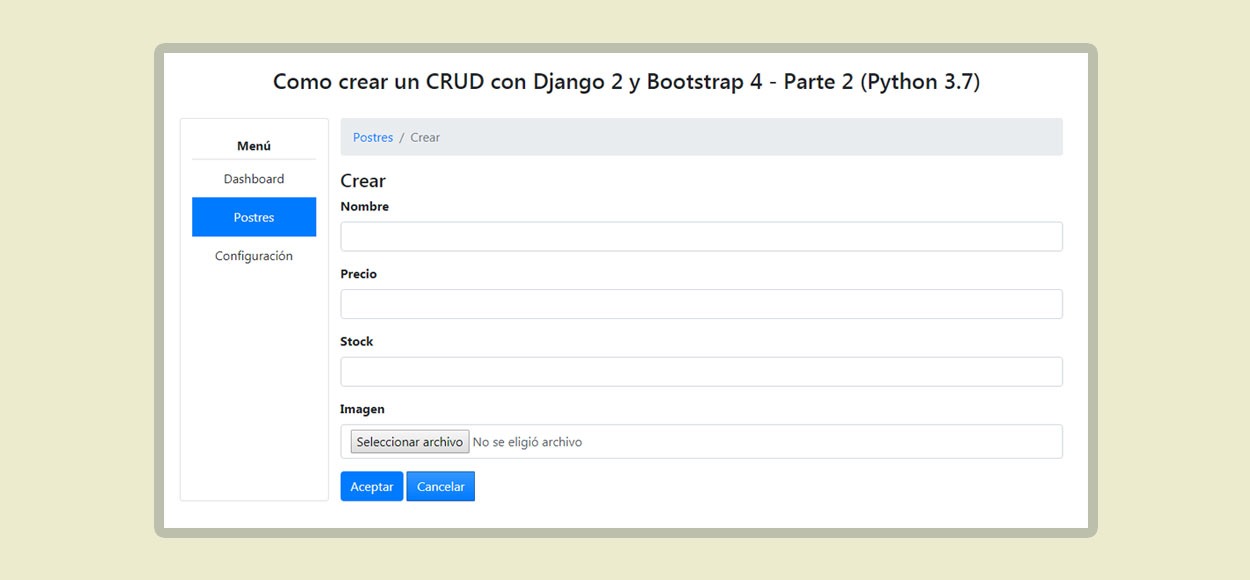Click the Precio field label
1250x580 pixels.
(x=359, y=274)
